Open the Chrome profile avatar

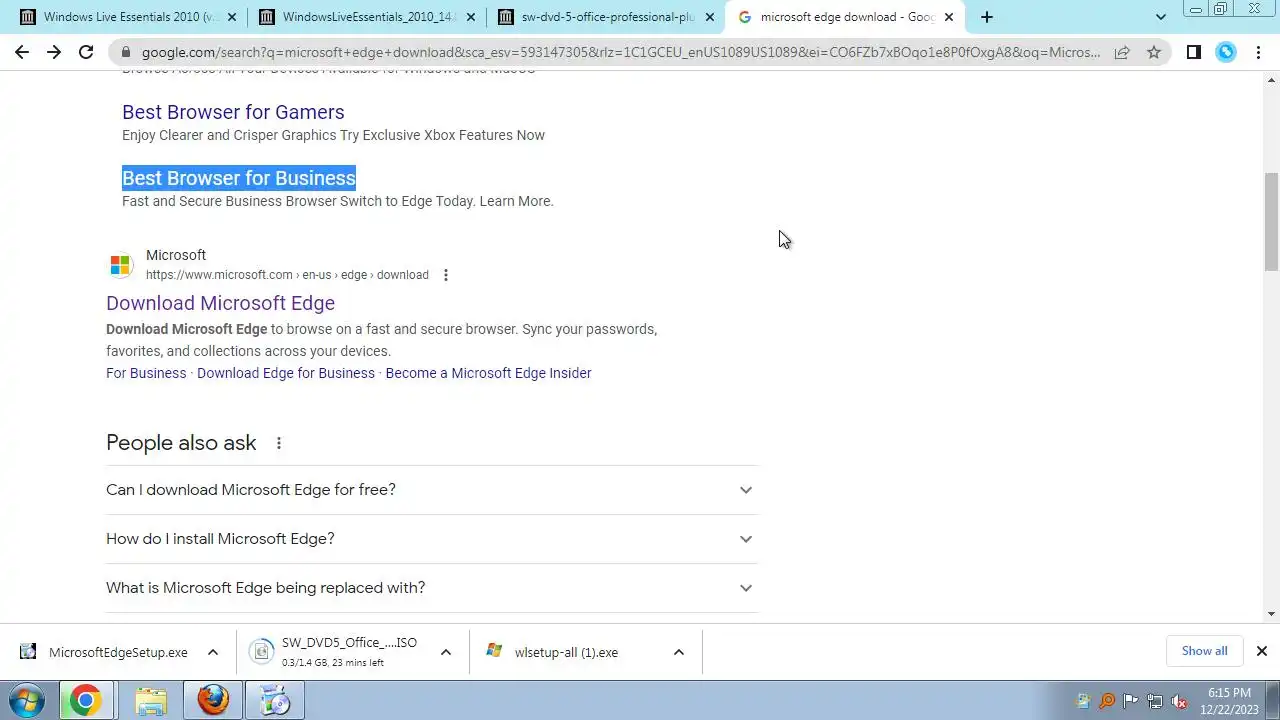(x=1226, y=52)
